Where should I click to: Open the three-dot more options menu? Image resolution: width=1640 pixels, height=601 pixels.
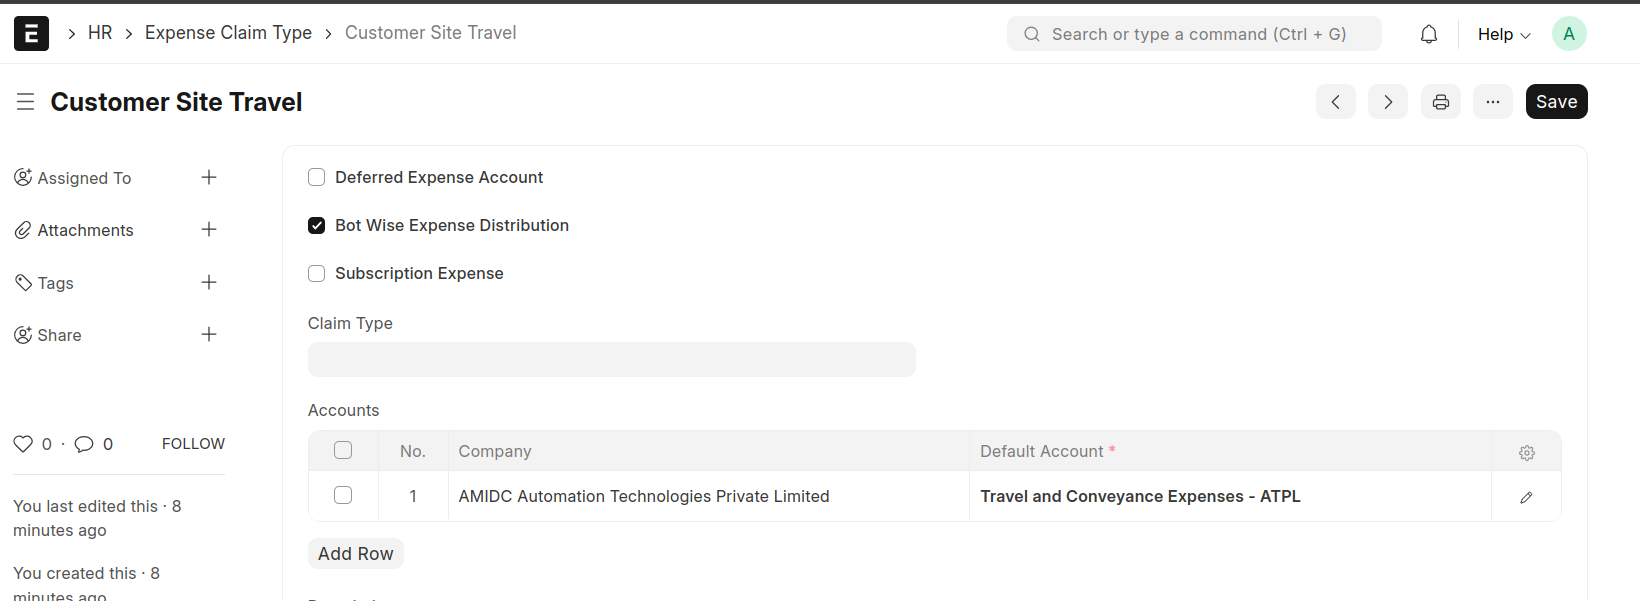point(1492,102)
